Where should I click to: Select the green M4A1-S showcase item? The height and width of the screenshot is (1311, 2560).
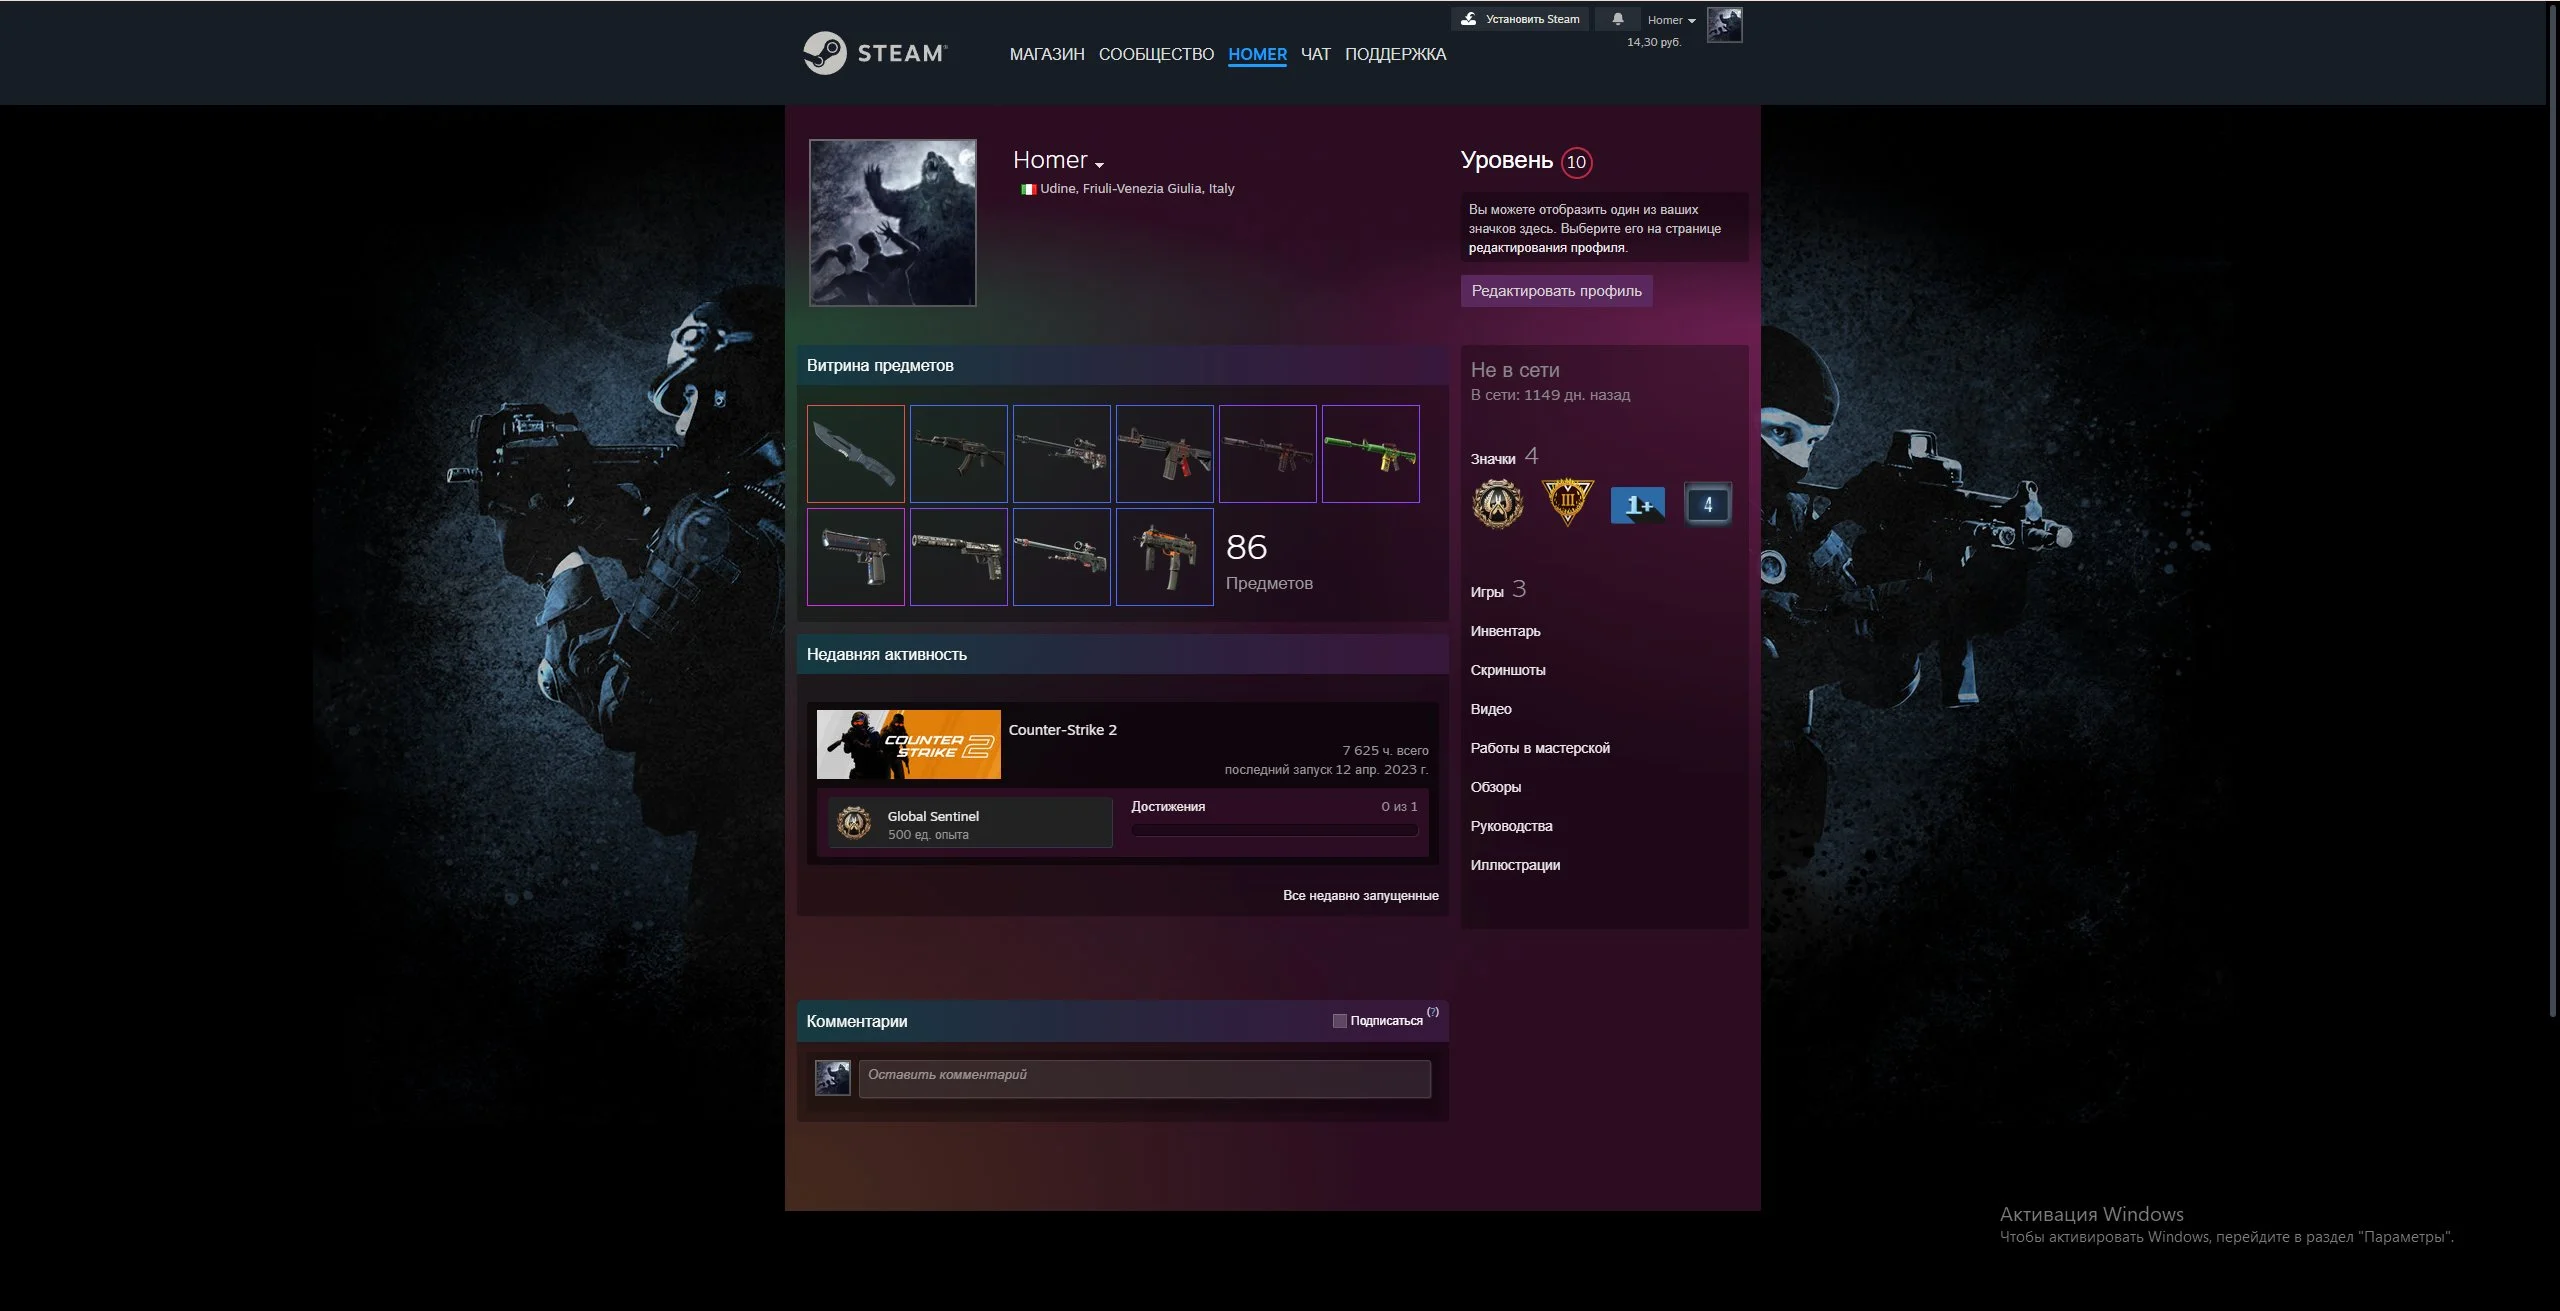click(x=1370, y=454)
